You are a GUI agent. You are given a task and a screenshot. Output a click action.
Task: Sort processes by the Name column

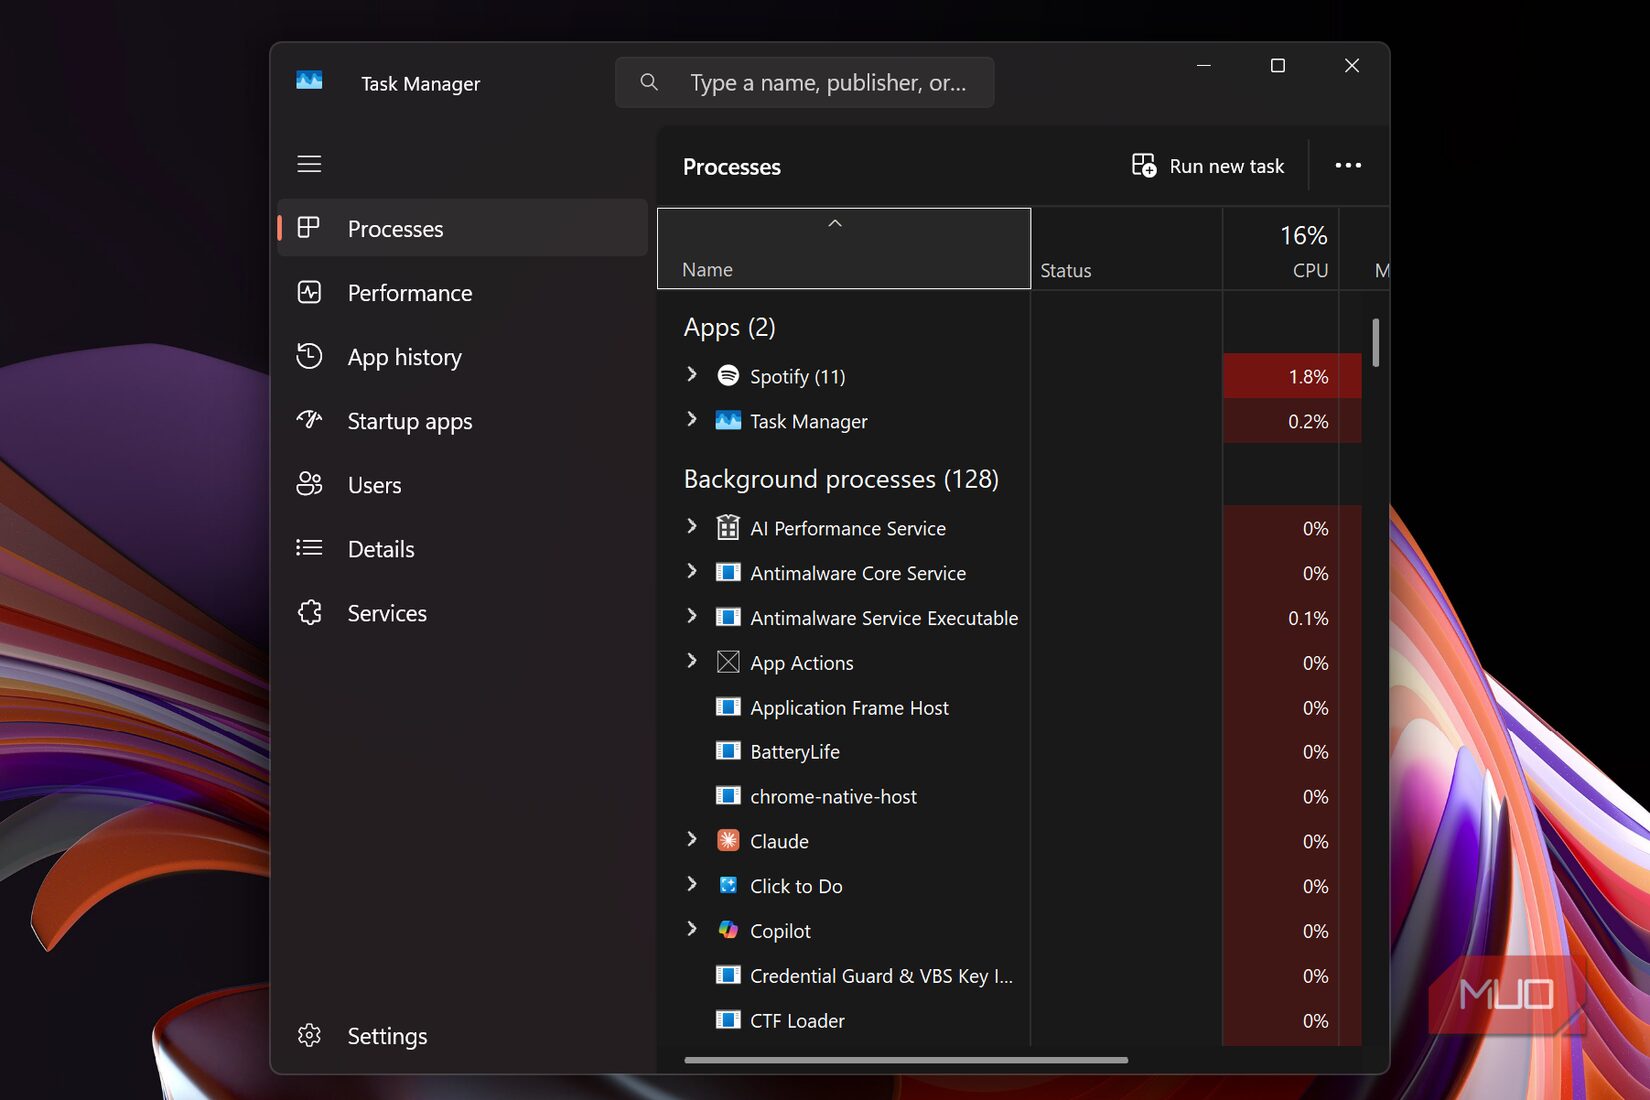pos(844,248)
